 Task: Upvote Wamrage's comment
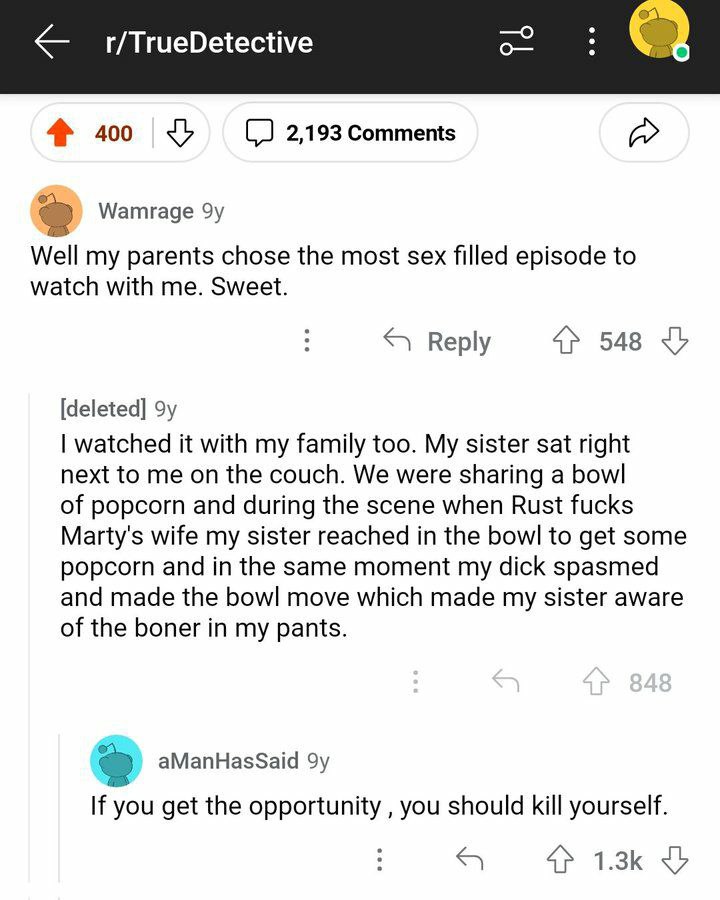[x=568, y=341]
